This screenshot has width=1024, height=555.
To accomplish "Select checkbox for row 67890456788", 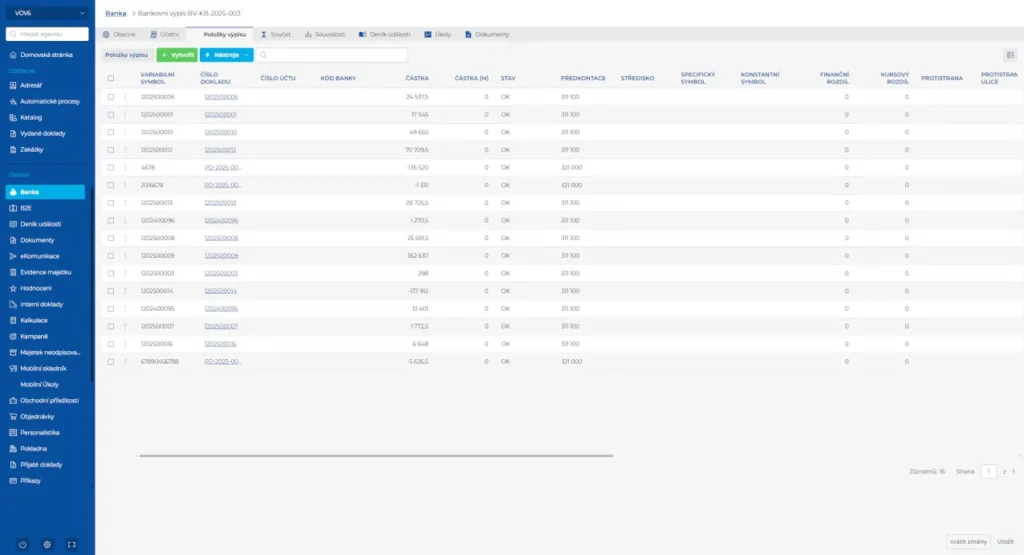I will tap(111, 361).
